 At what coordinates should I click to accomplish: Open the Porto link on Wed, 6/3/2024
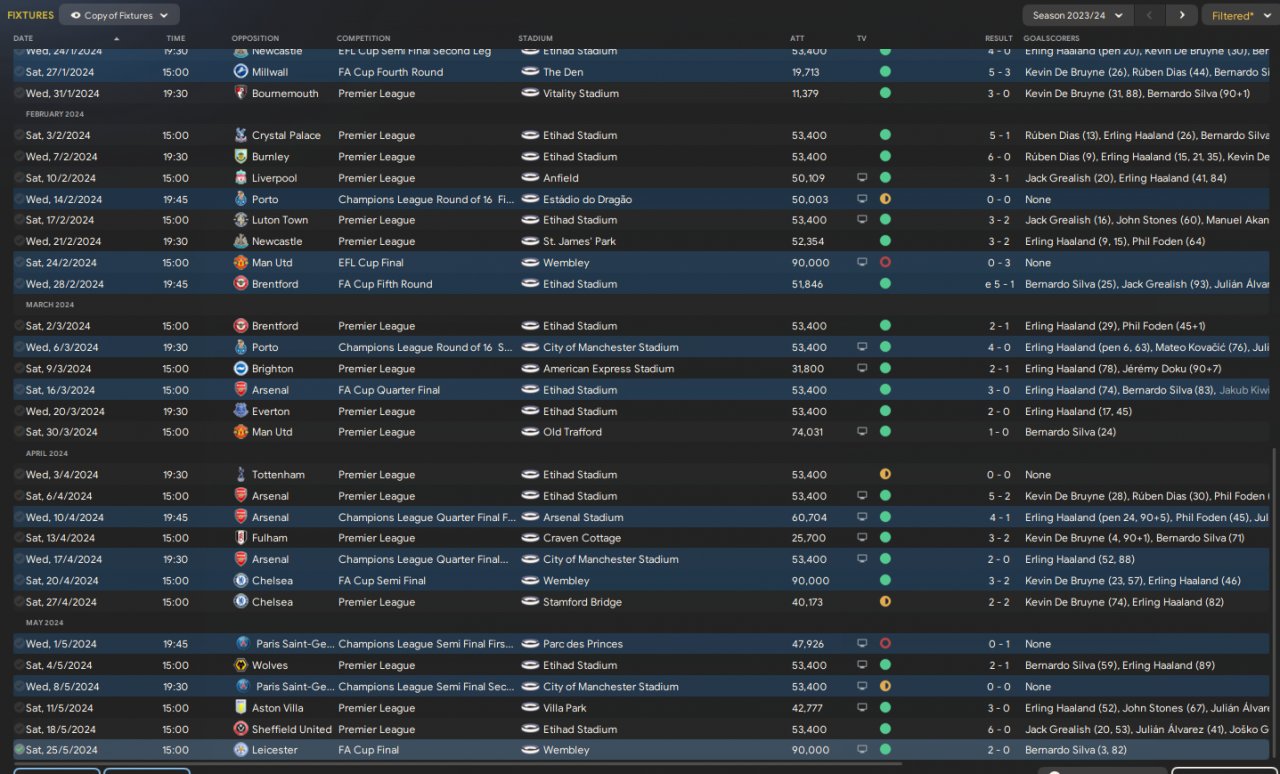point(265,347)
